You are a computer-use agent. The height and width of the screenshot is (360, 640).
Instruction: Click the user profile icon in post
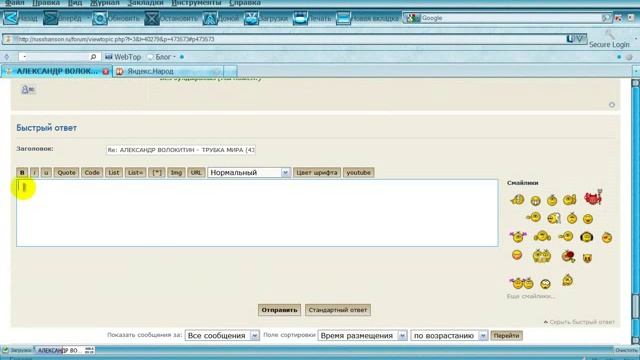[x=28, y=89]
